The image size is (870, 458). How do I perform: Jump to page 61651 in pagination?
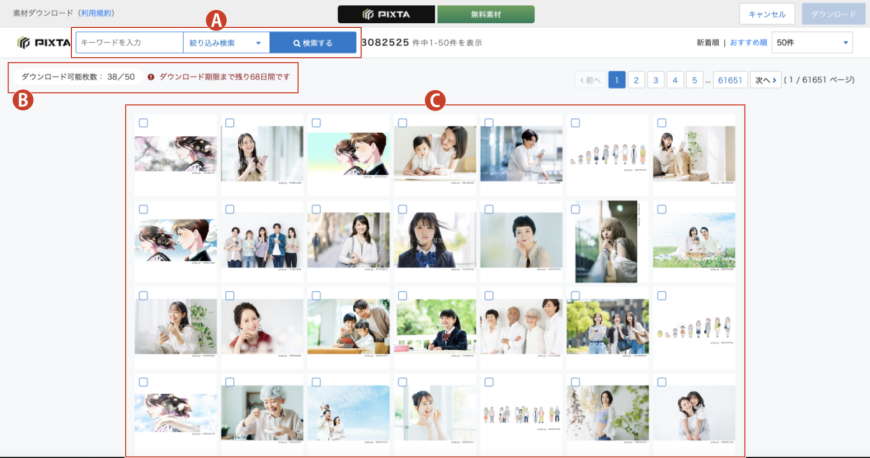729,80
